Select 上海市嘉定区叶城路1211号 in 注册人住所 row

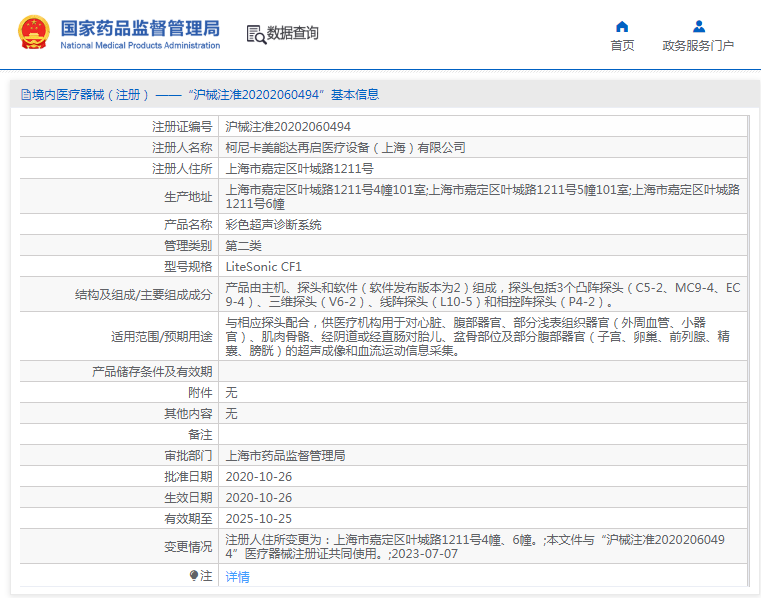click(x=299, y=169)
